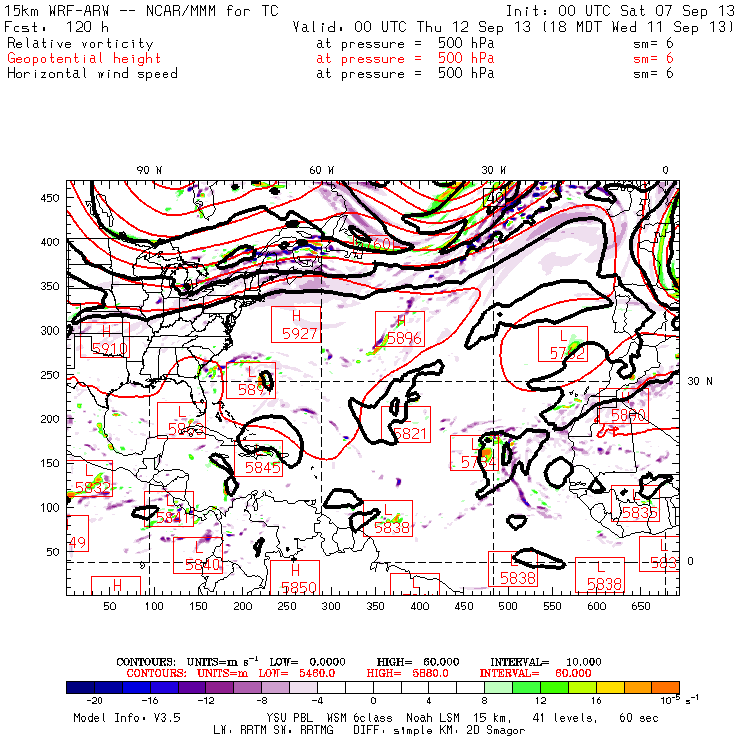Select the red "Geopotential height" field name
The height and width of the screenshot is (740, 740).
coord(84,59)
